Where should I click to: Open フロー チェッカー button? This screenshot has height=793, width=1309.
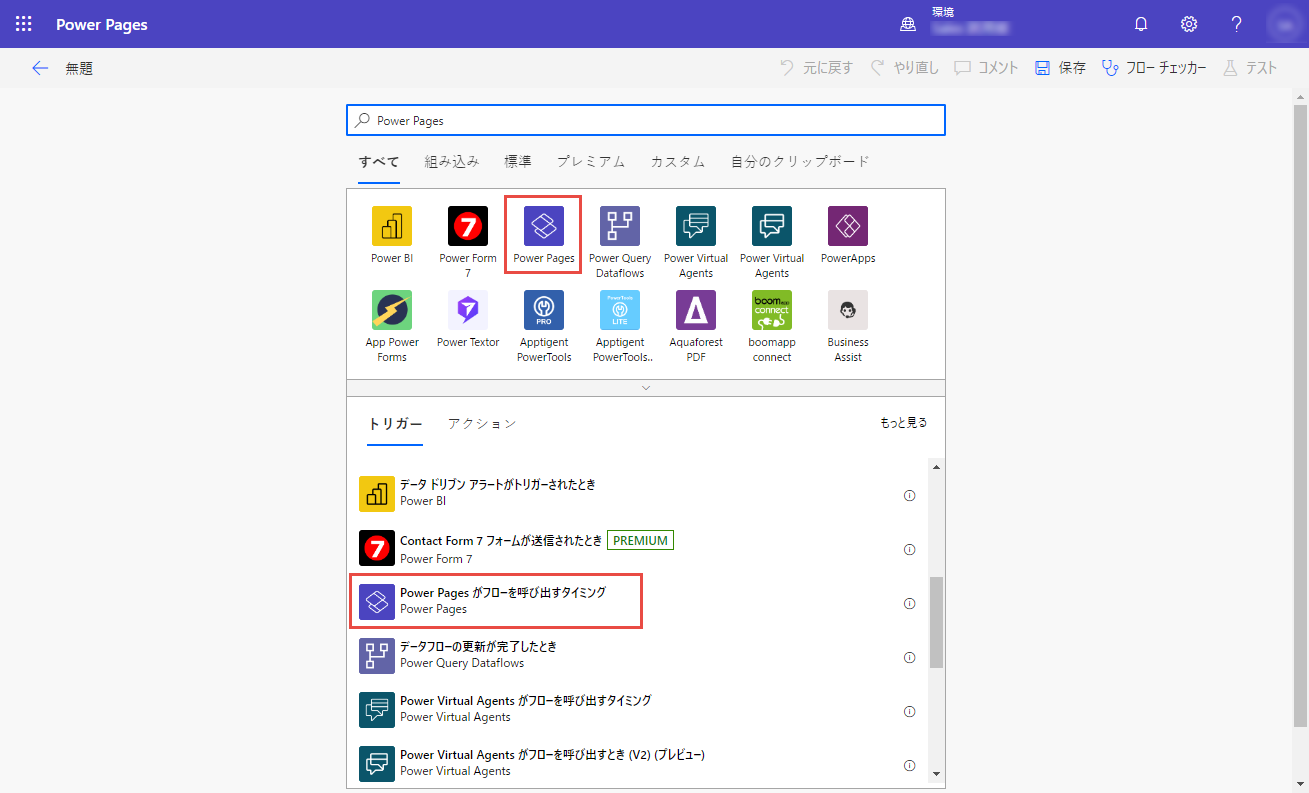[1153, 68]
